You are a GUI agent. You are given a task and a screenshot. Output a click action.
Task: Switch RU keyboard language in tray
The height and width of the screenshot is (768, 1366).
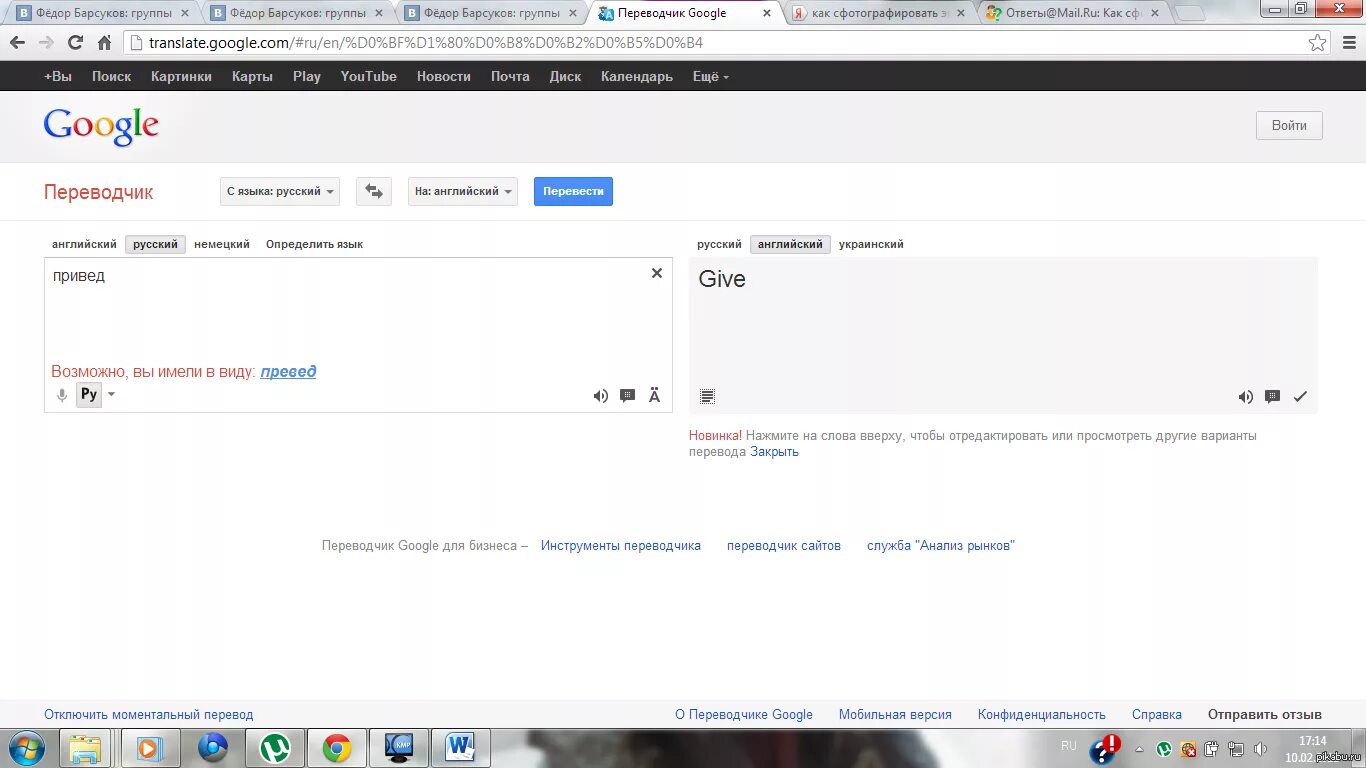1069,746
